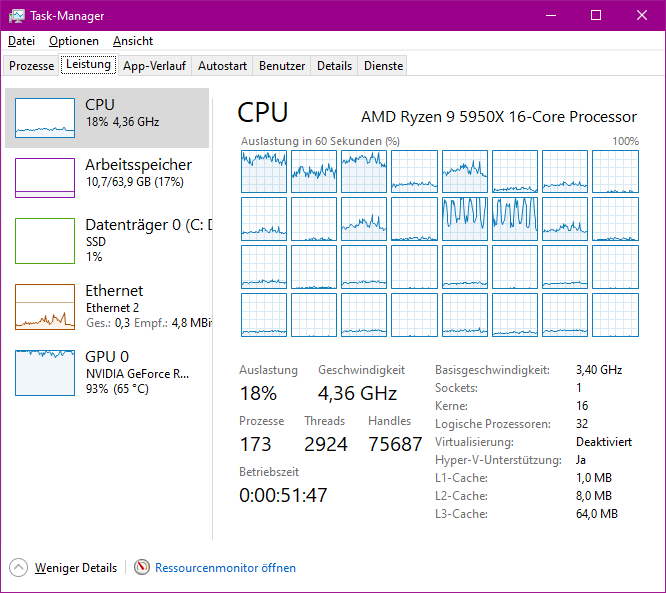Click the Basisgeschwindigkeit value 3,40 GHz

599,370
